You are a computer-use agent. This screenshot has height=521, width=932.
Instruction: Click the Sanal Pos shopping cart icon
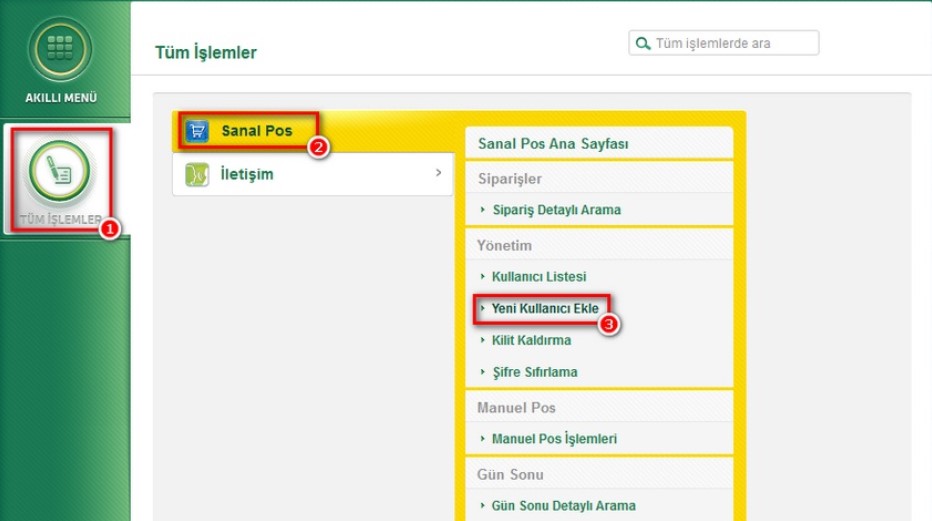(197, 131)
